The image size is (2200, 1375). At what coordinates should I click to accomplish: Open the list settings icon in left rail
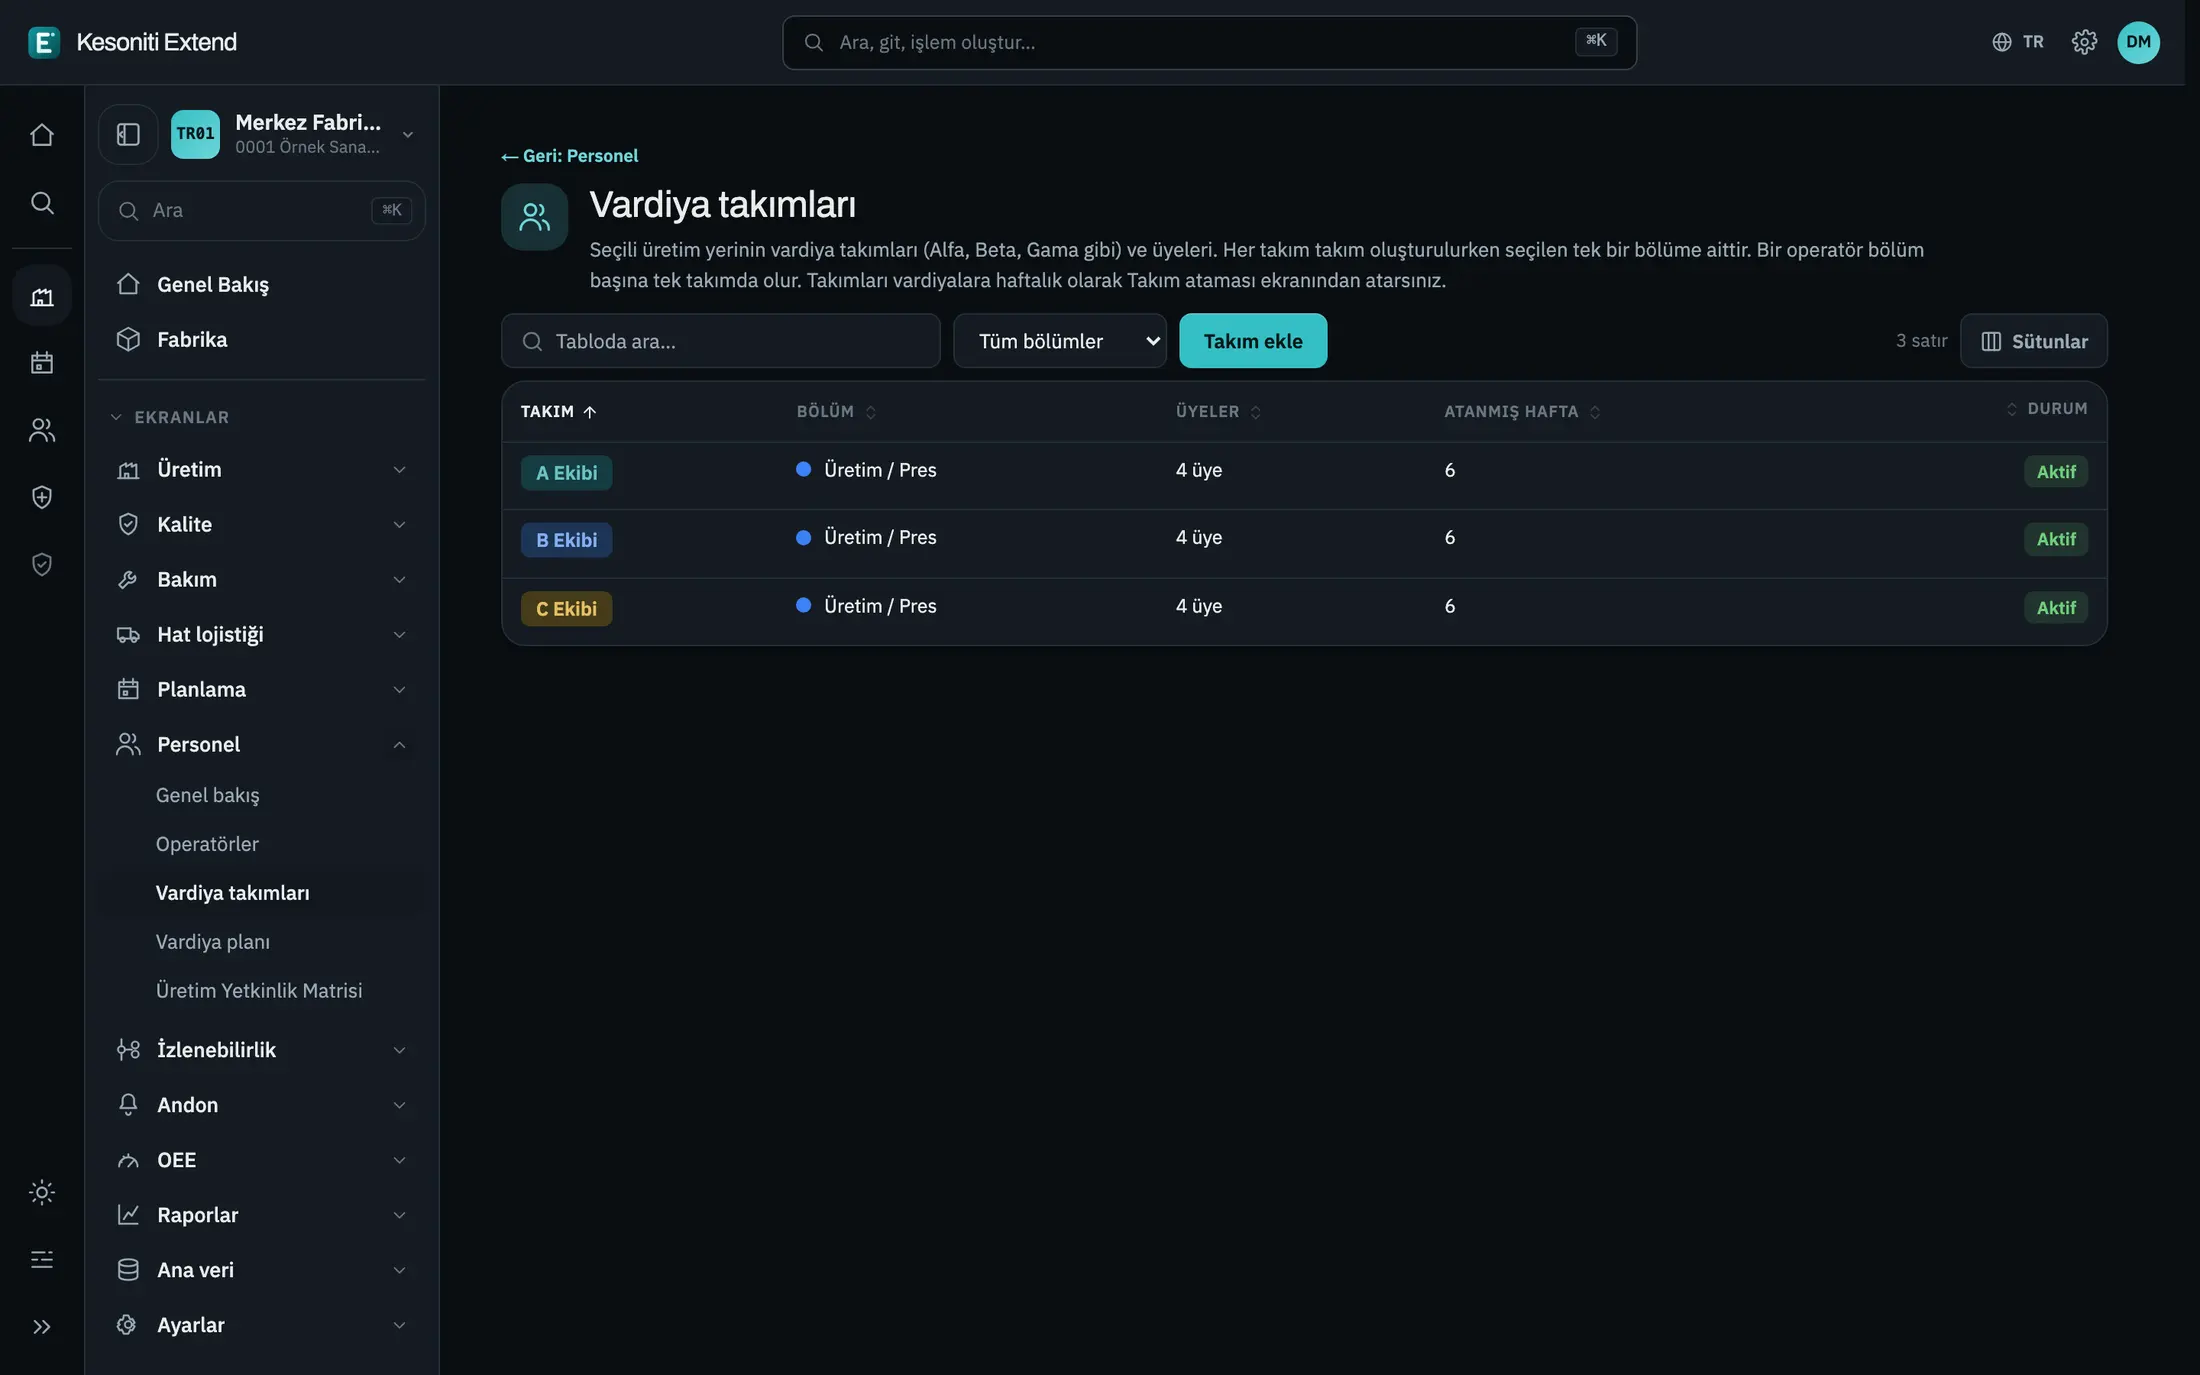(42, 1259)
